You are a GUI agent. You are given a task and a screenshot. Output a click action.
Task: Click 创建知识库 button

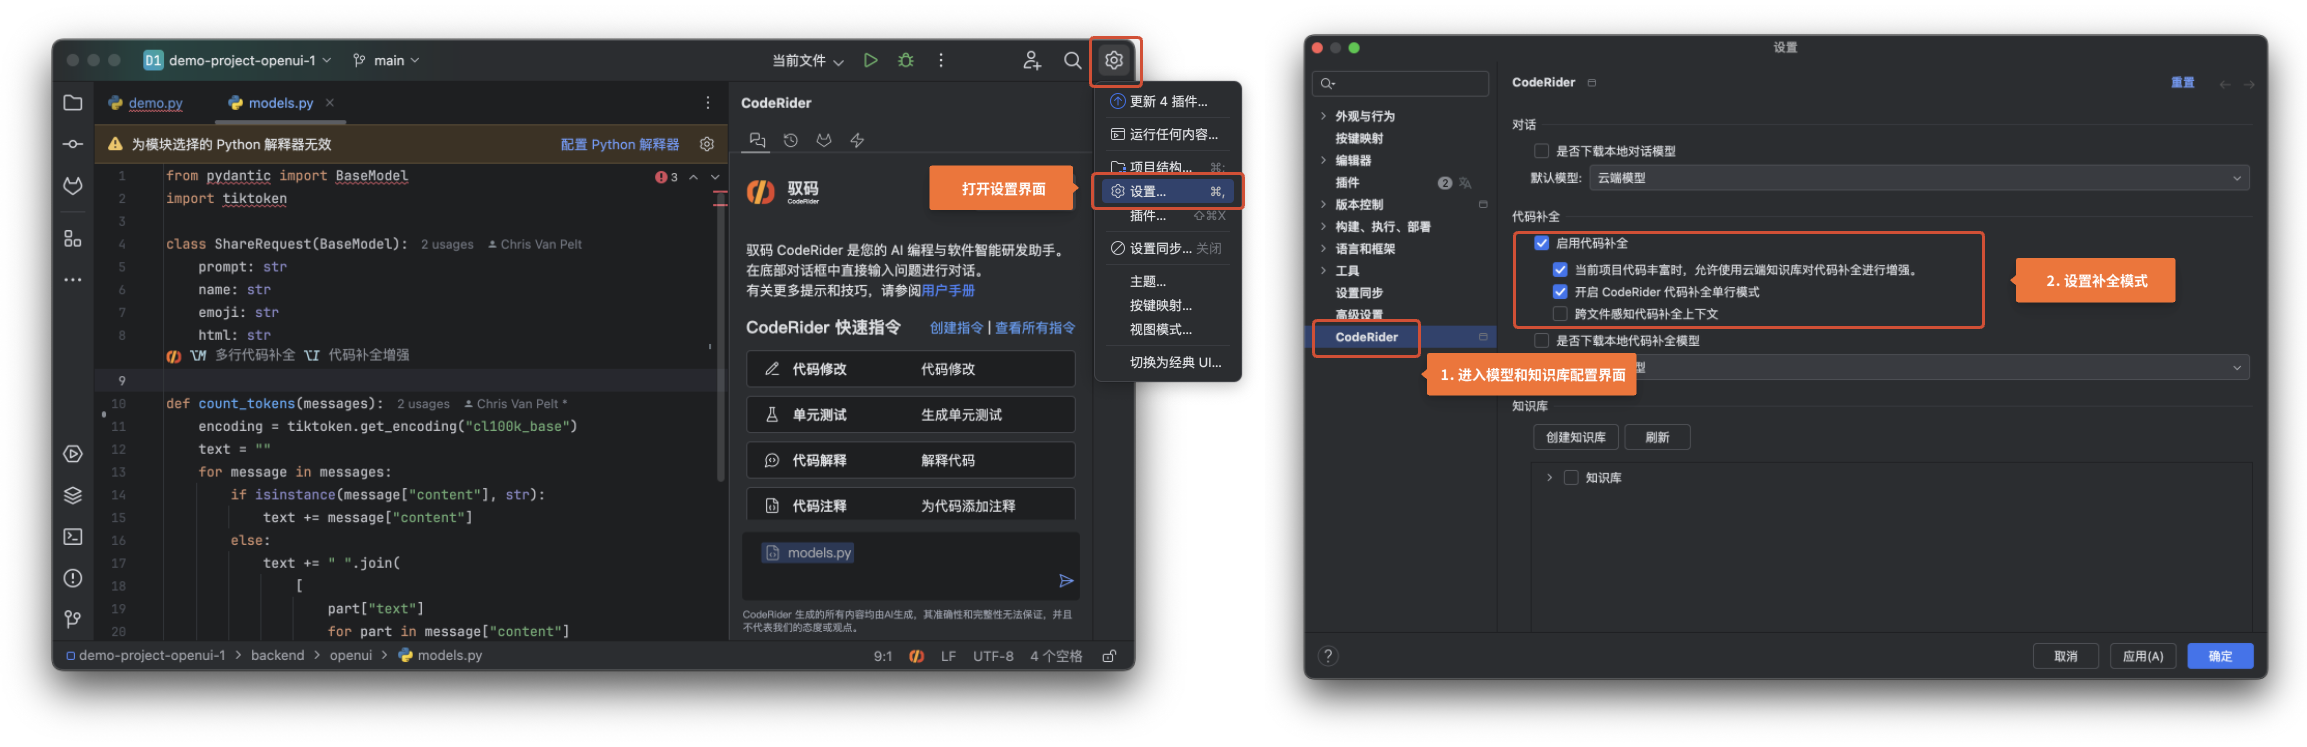[x=1576, y=437]
